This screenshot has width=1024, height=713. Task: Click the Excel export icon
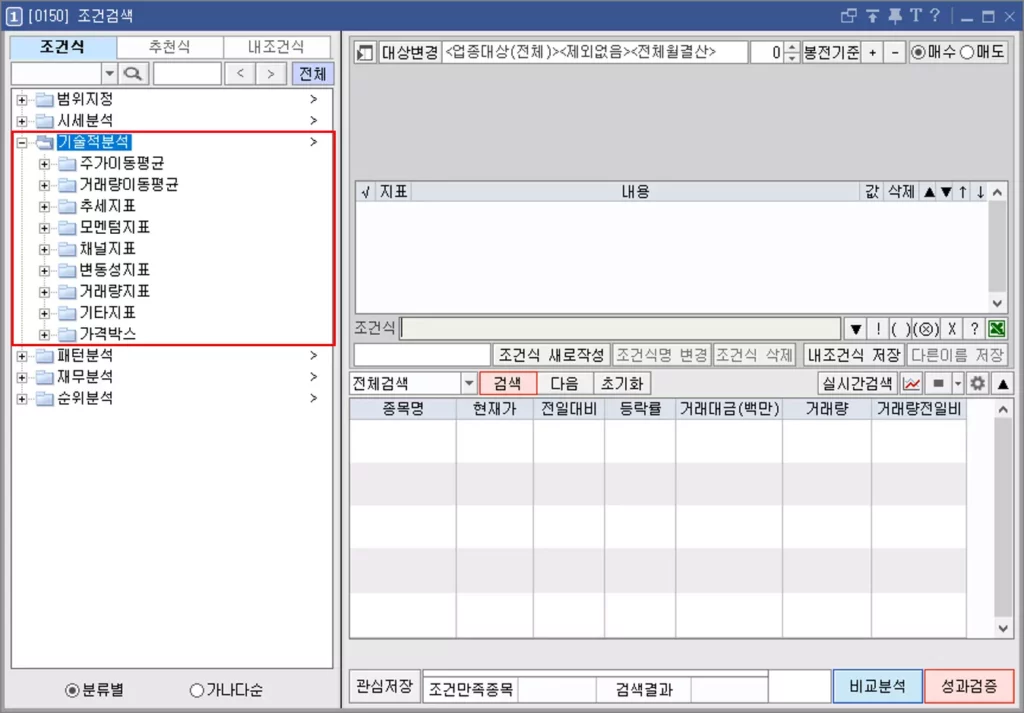[997, 328]
